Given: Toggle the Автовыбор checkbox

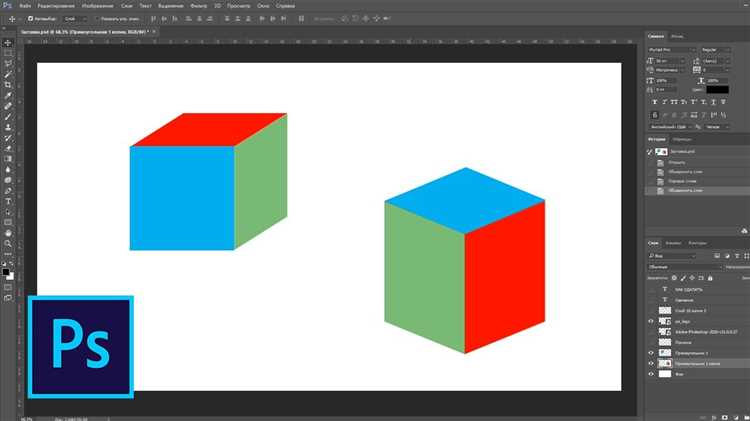Looking at the screenshot, I should point(30,19).
